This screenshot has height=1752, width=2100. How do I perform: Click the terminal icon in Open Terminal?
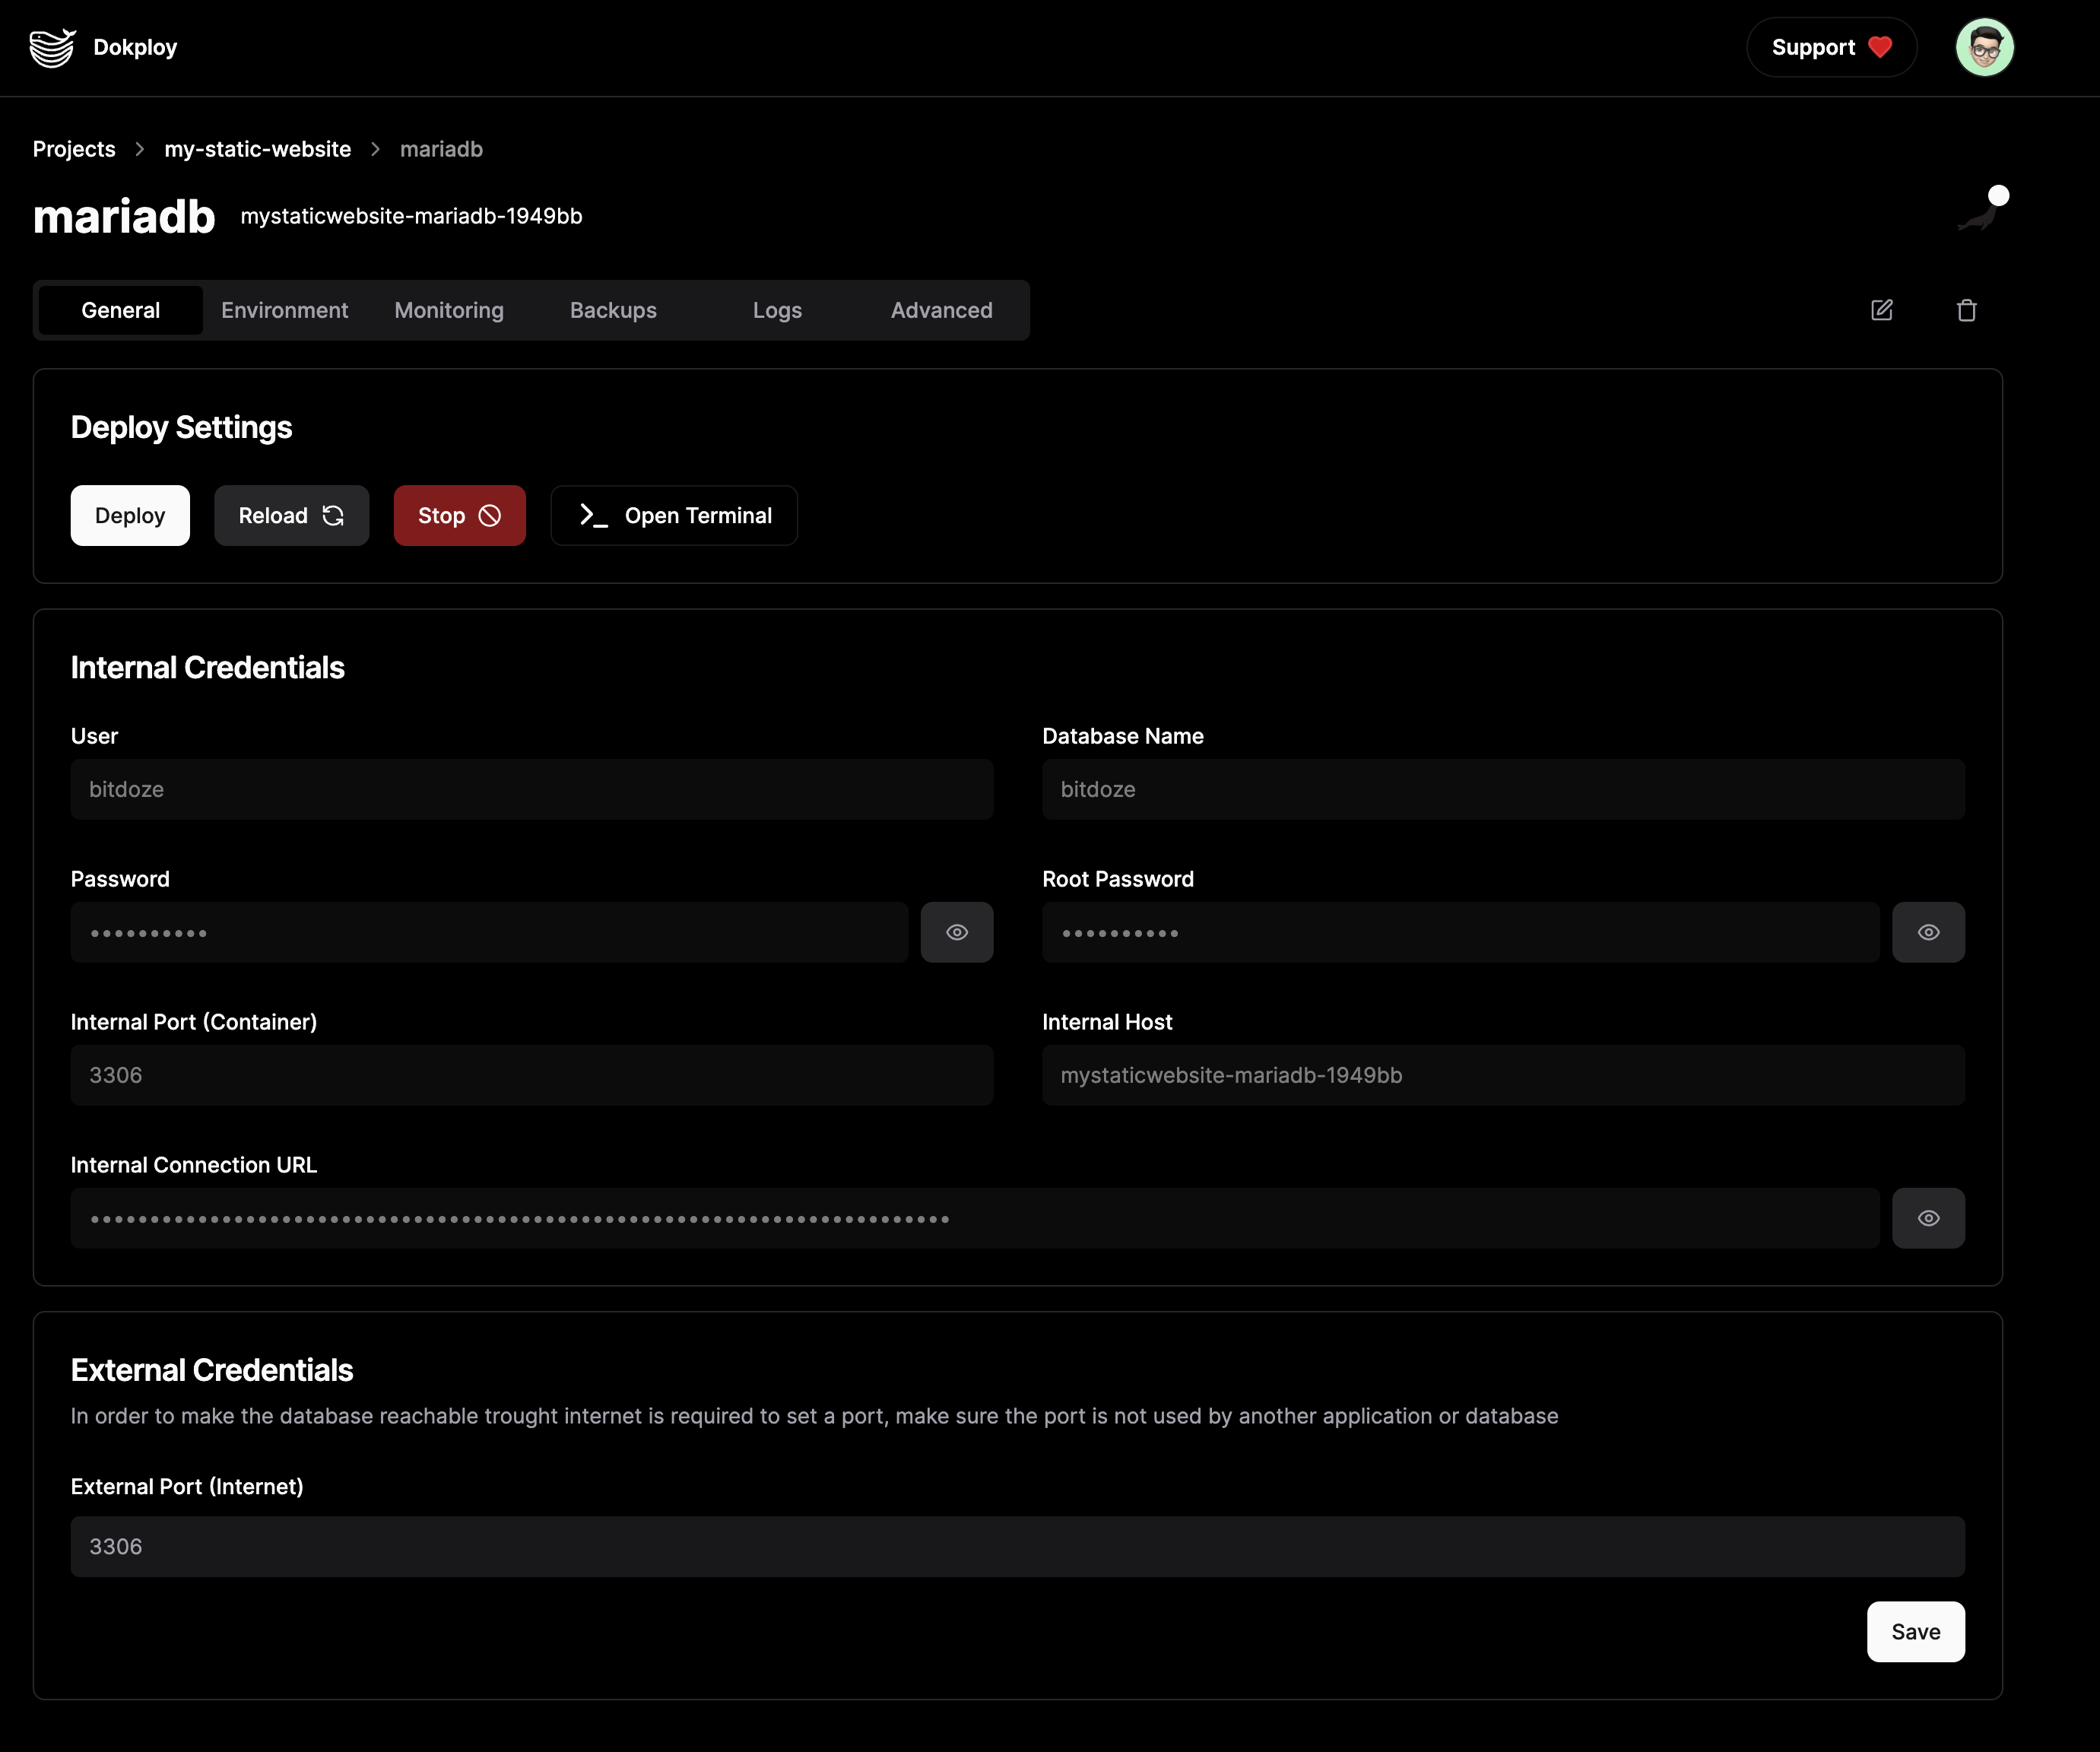click(592, 515)
